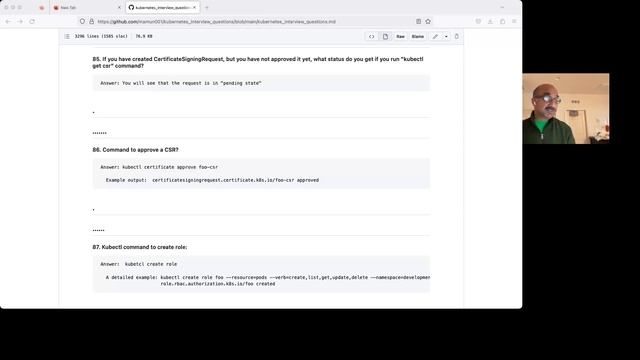The image size is (640, 360).
Task: Delete this file with the trash icon
Action: tap(457, 36)
